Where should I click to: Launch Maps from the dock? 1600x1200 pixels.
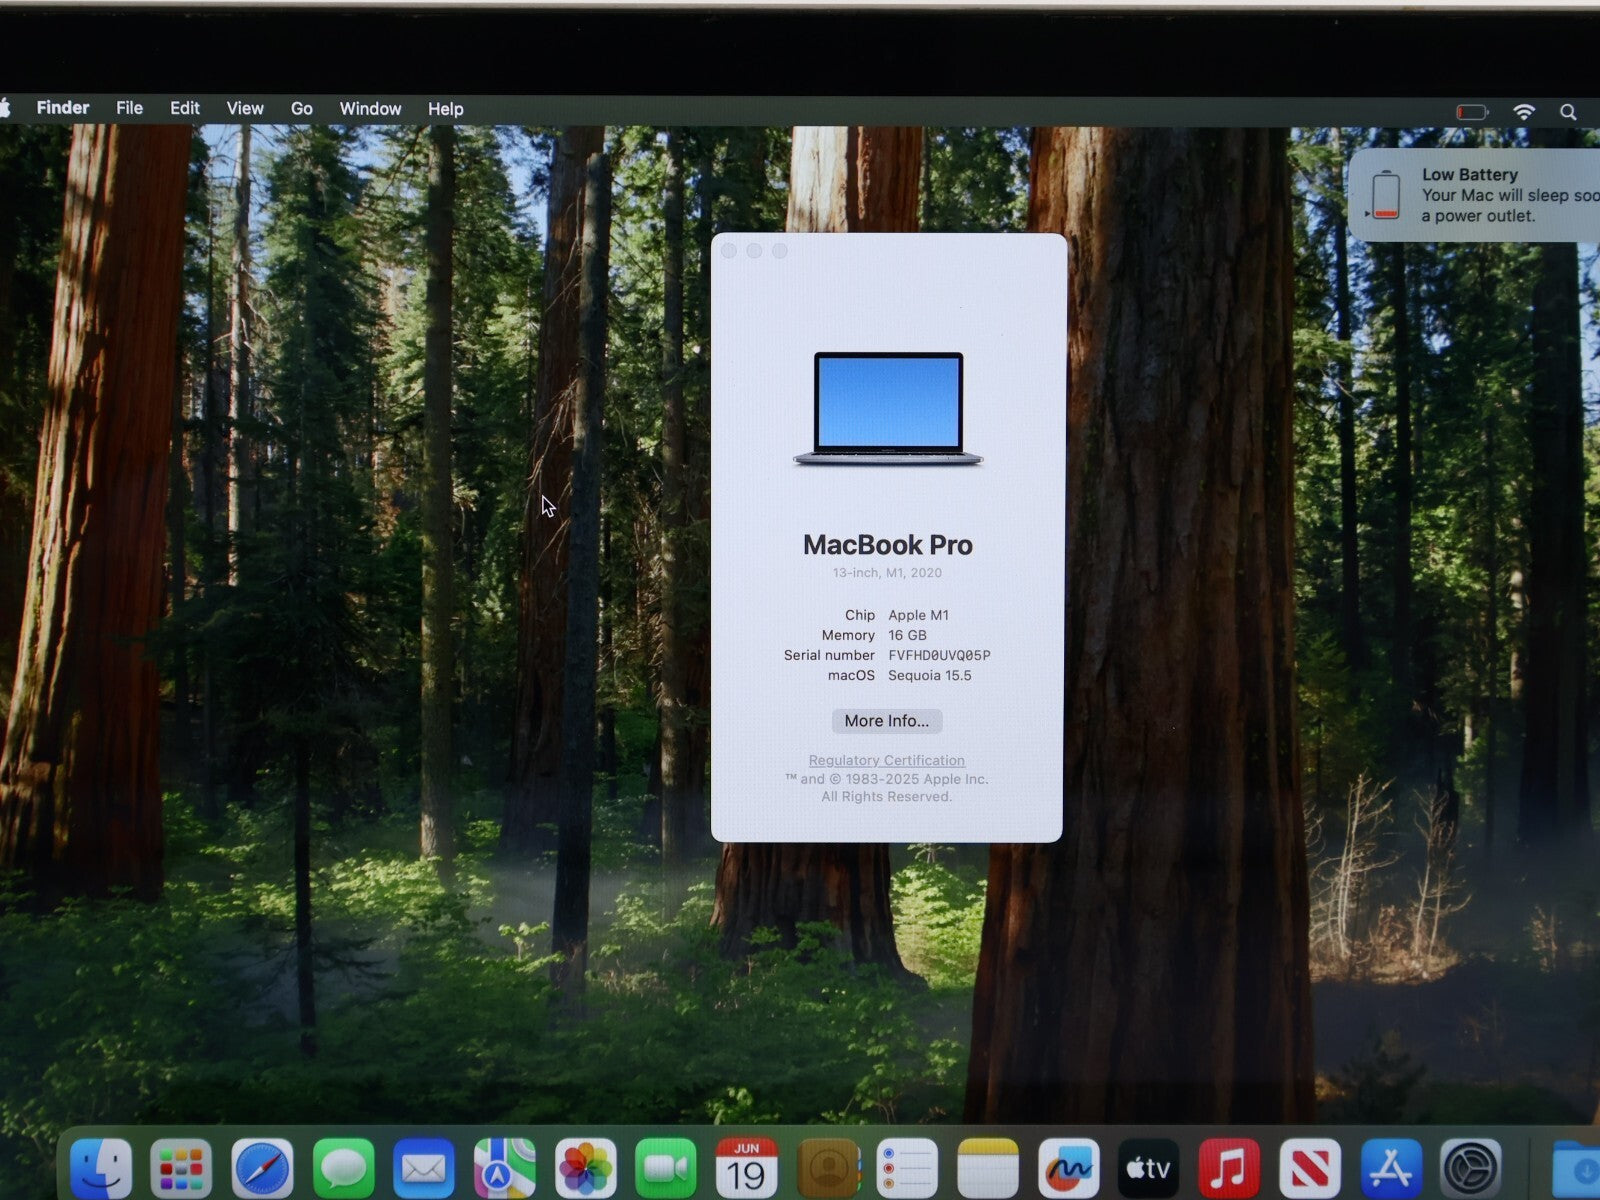tap(504, 1168)
